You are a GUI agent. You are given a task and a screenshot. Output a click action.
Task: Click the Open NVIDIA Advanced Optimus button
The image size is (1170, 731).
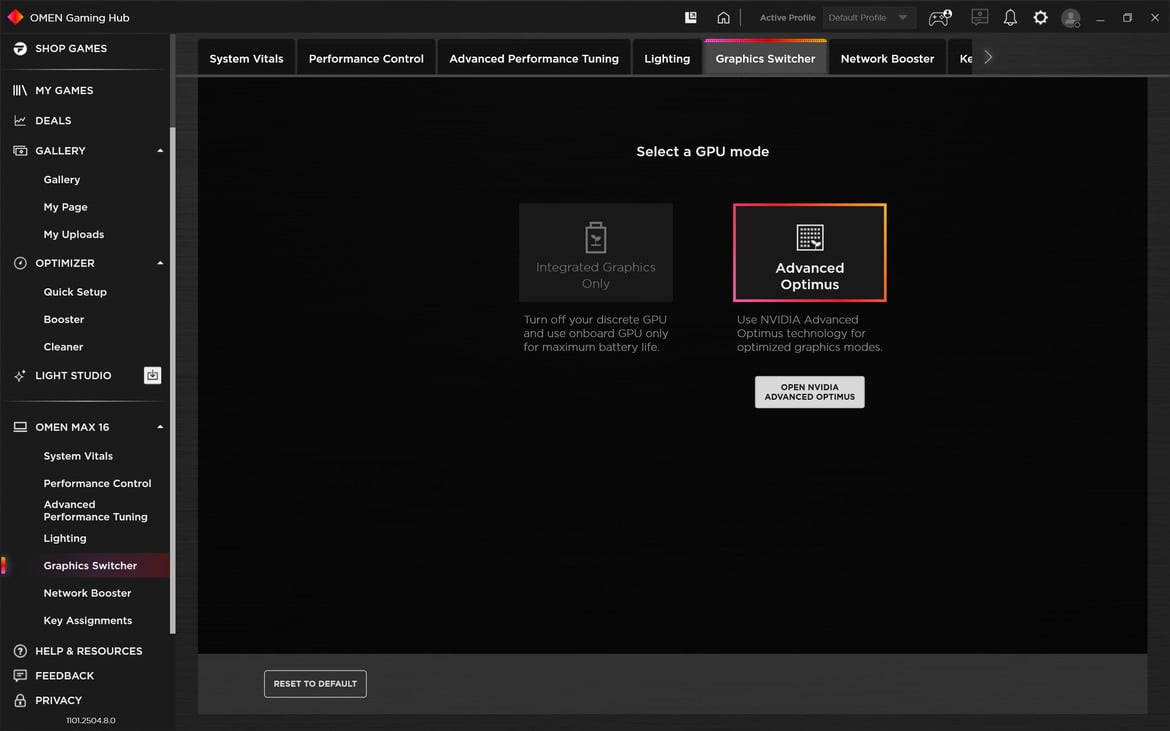[x=810, y=392]
